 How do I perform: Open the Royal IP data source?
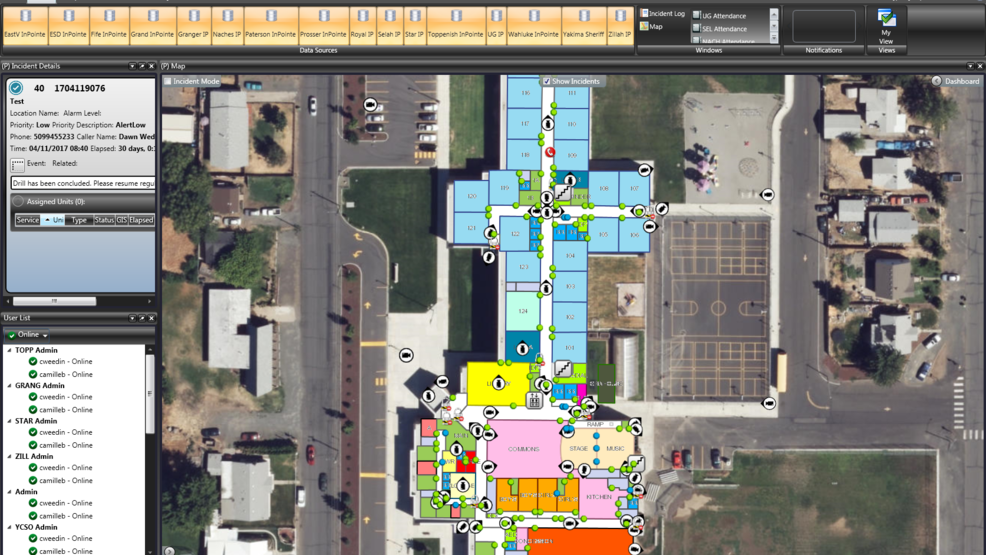(x=362, y=25)
